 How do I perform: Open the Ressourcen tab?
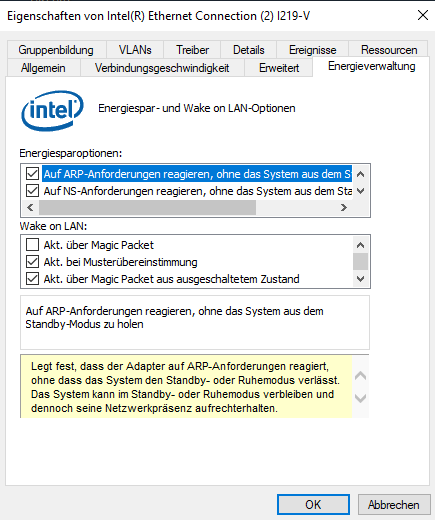click(x=389, y=50)
